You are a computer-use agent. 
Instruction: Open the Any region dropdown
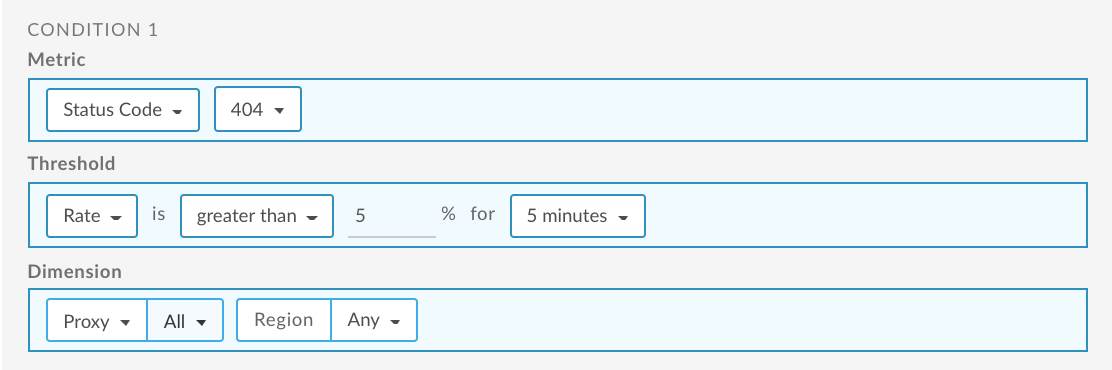point(374,320)
